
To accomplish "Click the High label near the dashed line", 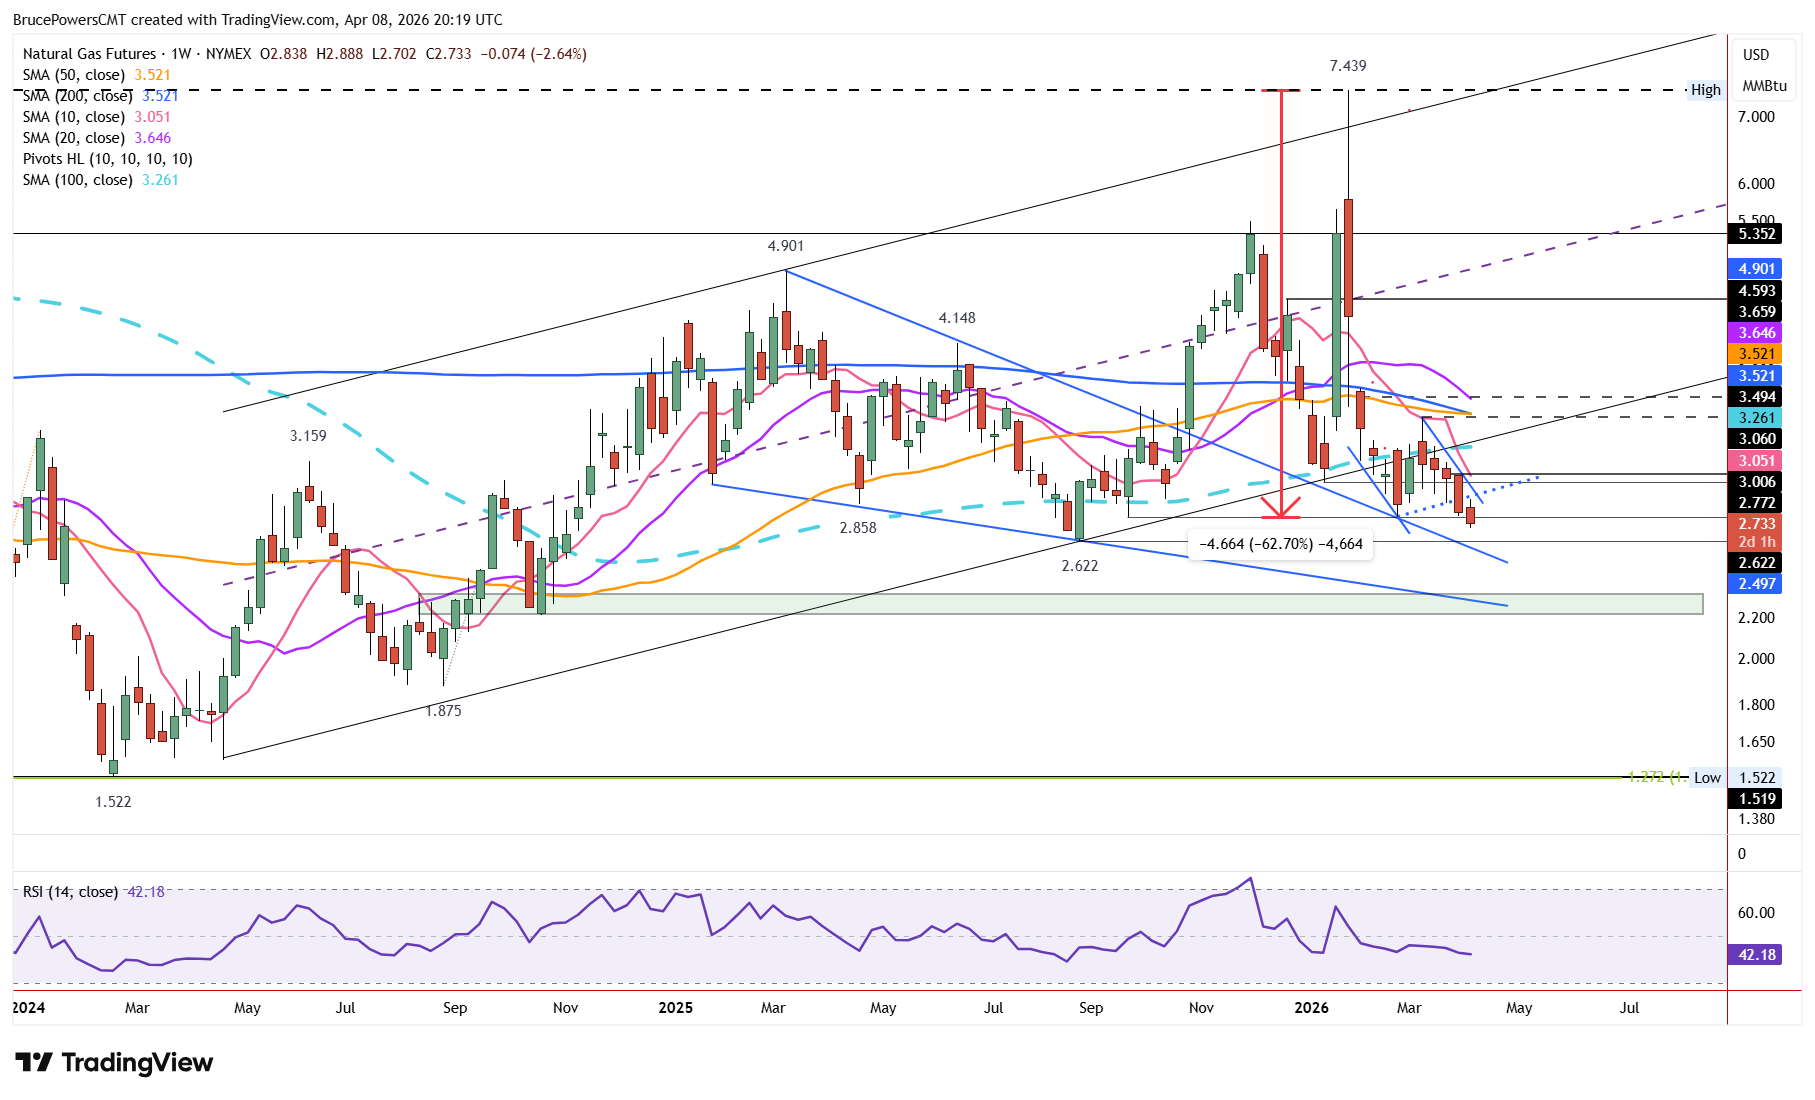I will 1706,90.
